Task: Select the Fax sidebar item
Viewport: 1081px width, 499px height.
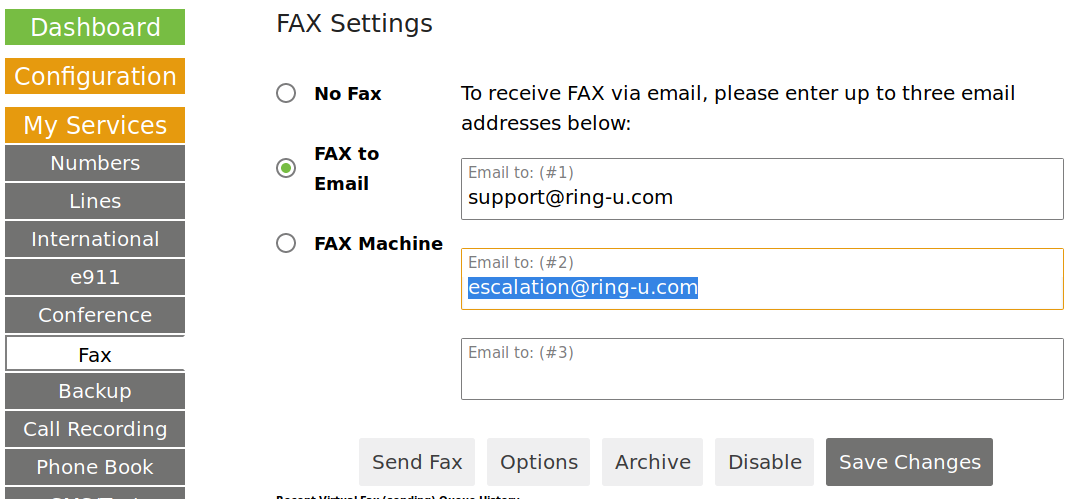Action: click(95, 354)
